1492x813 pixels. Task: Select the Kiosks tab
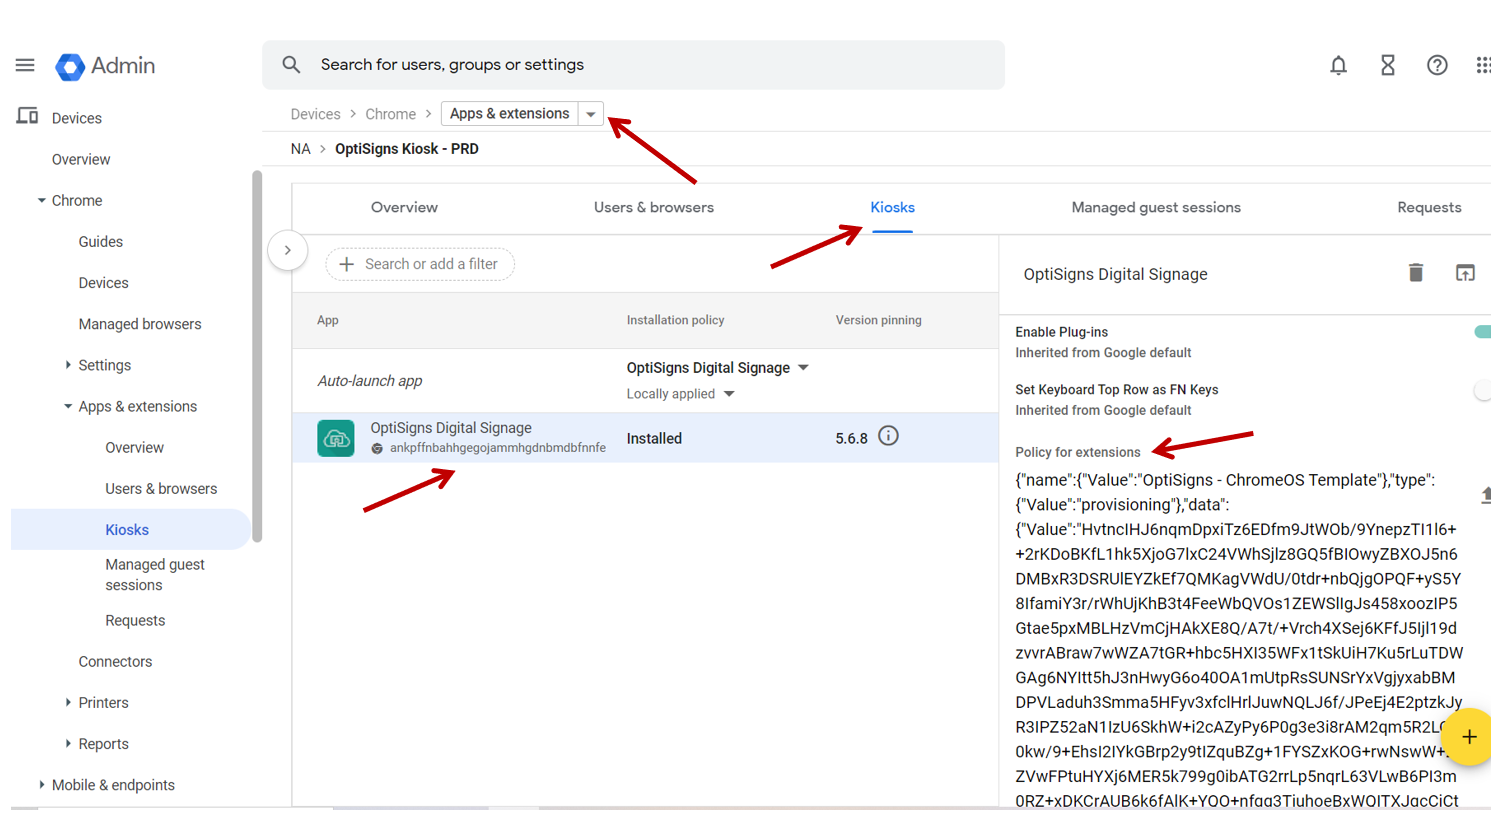(892, 208)
